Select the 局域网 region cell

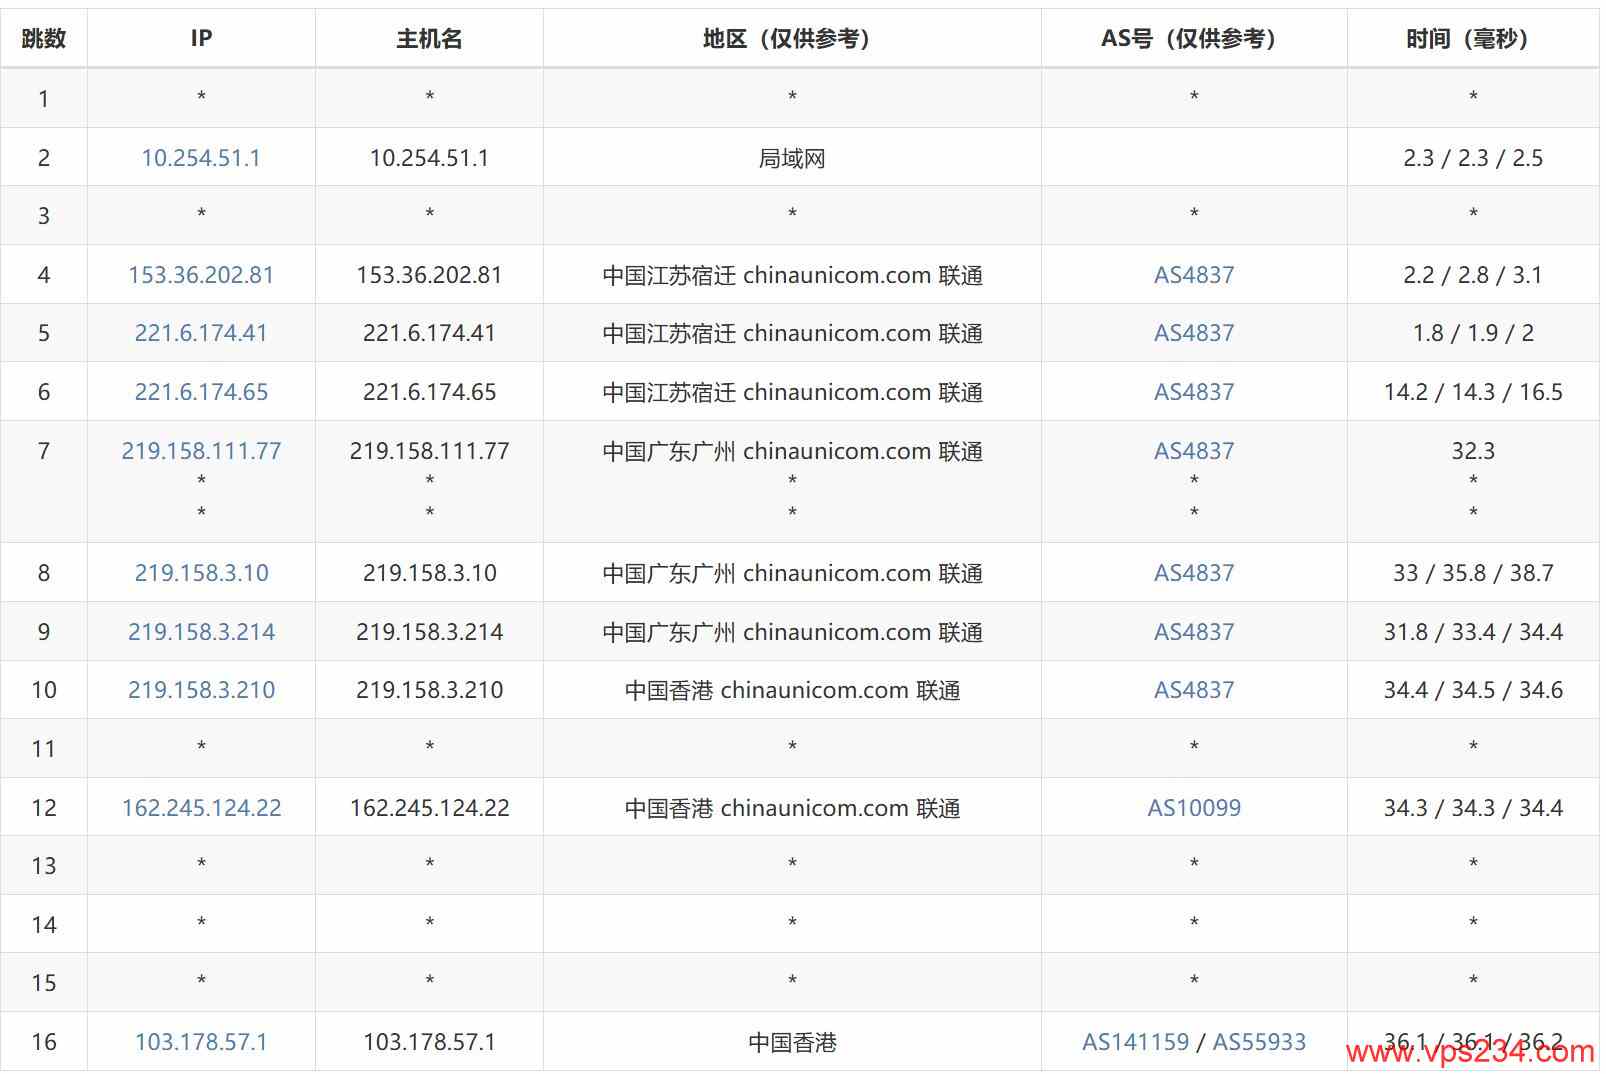click(x=792, y=158)
